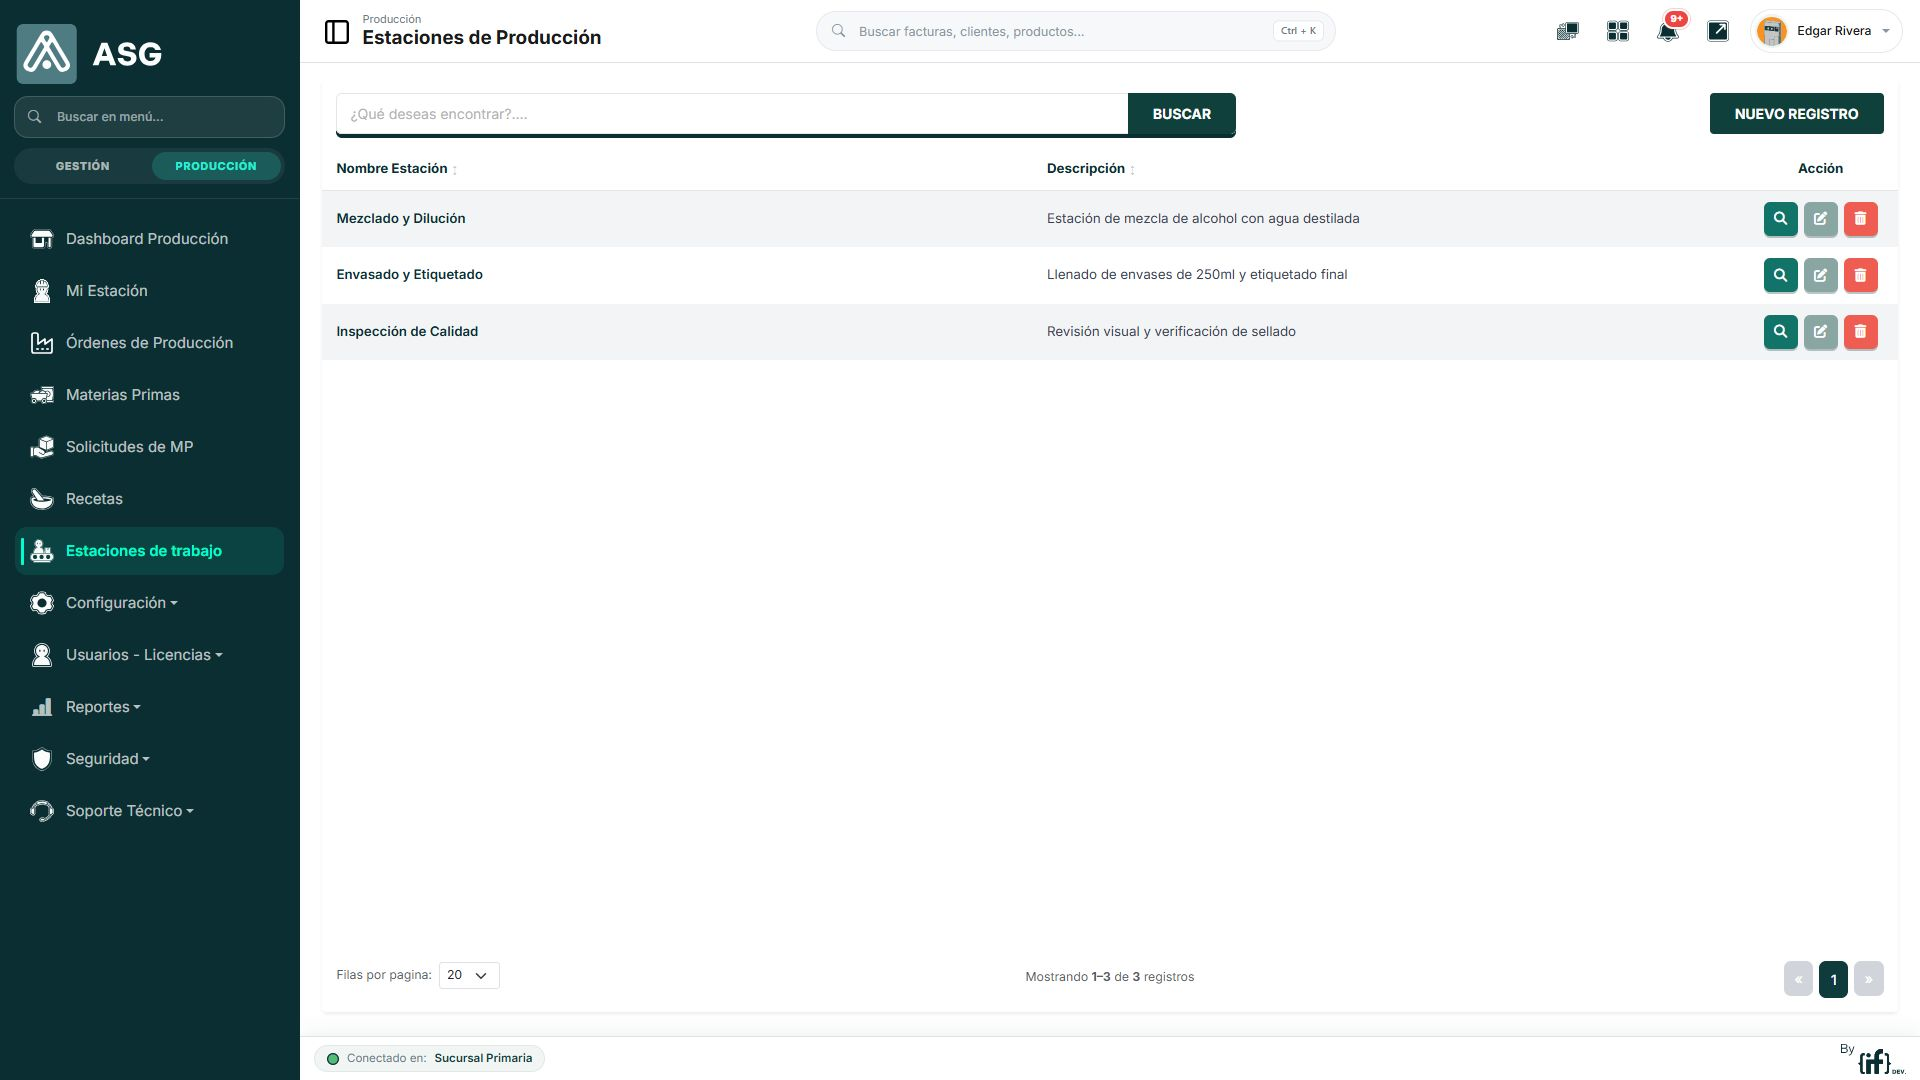Open Materias Primas
The image size is (1920, 1080).
point(150,395)
